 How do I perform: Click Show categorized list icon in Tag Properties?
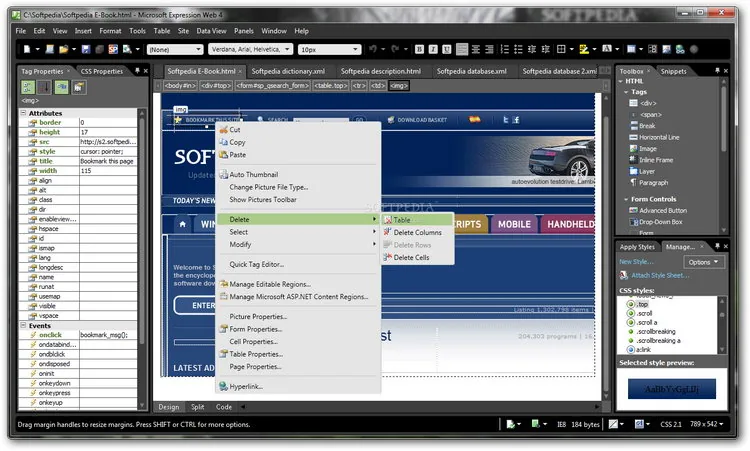coord(27,87)
